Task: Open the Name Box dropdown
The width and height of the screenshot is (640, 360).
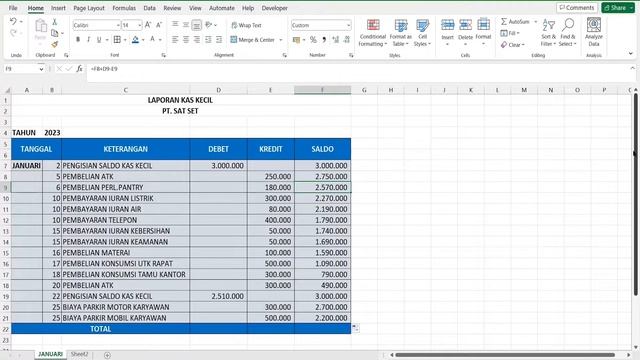Action: click(x=41, y=69)
